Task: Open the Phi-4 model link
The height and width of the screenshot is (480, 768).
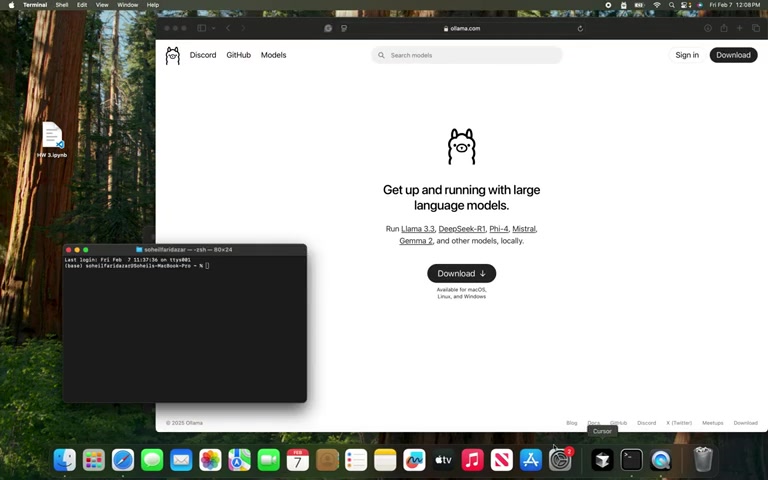Action: click(499, 229)
